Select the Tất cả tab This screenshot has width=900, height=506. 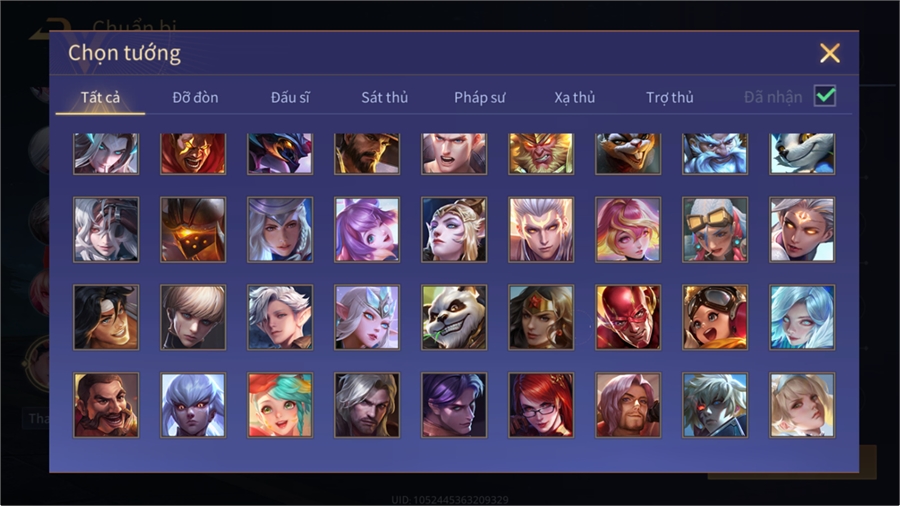(100, 98)
